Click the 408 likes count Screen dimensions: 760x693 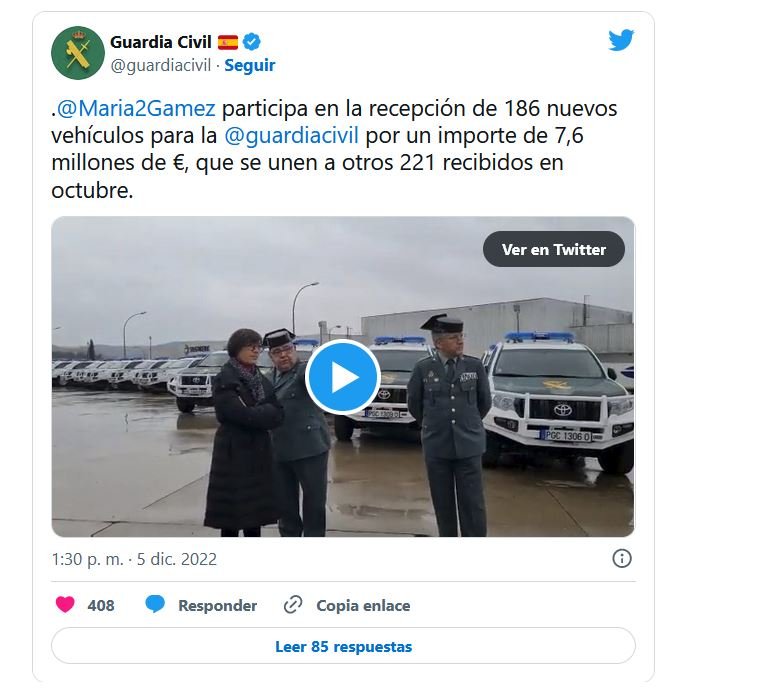(101, 605)
